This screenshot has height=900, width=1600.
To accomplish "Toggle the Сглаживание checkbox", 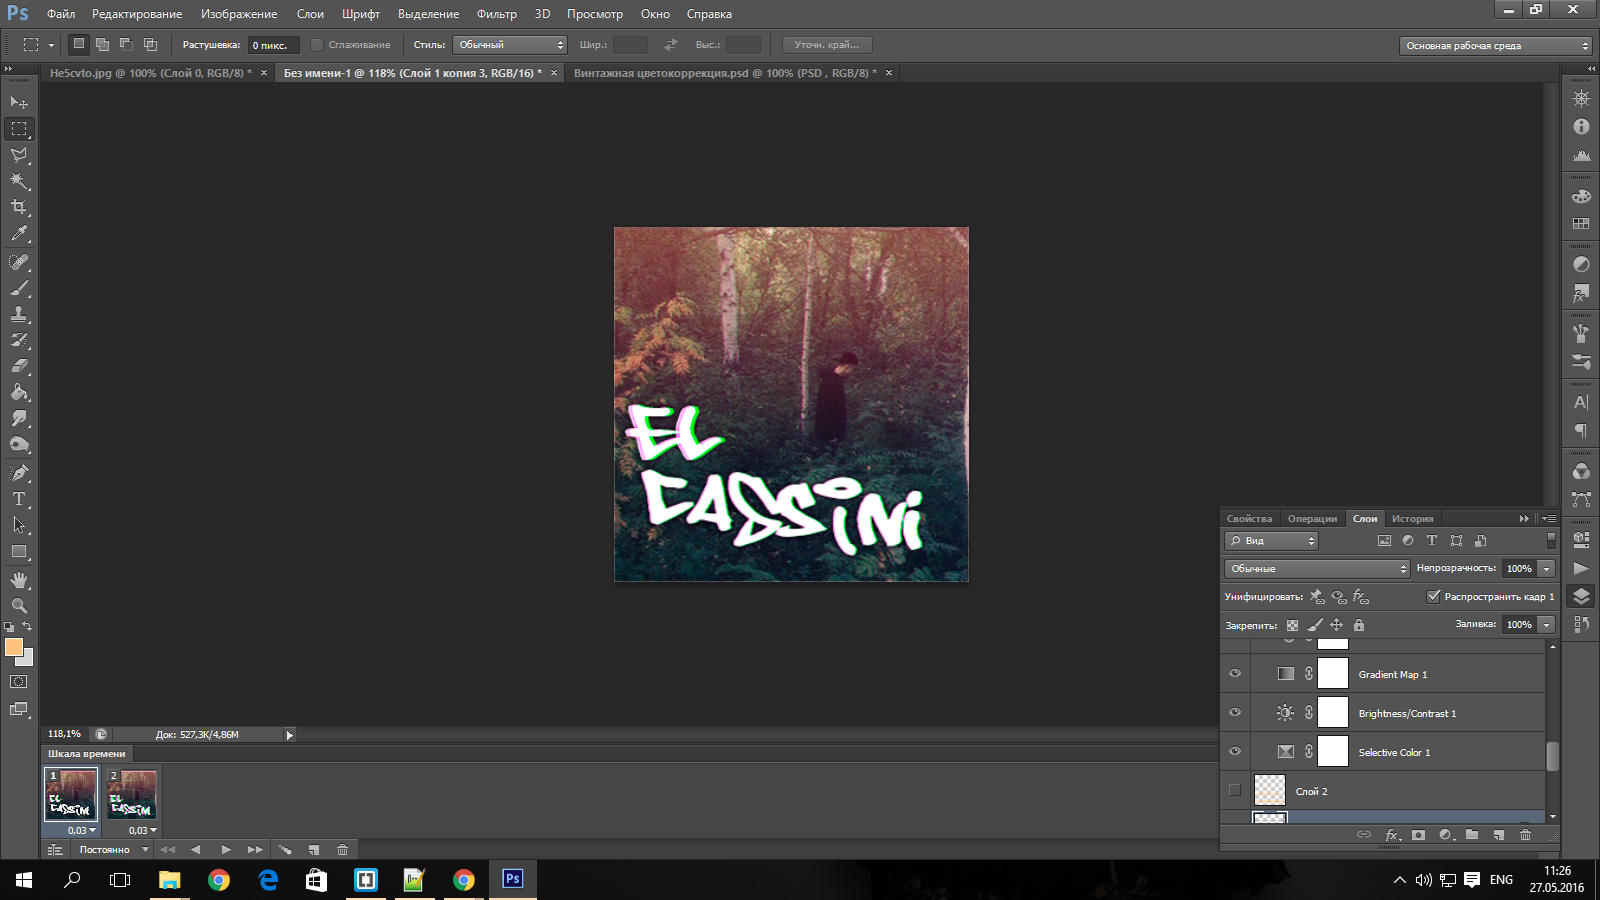I will coord(317,45).
